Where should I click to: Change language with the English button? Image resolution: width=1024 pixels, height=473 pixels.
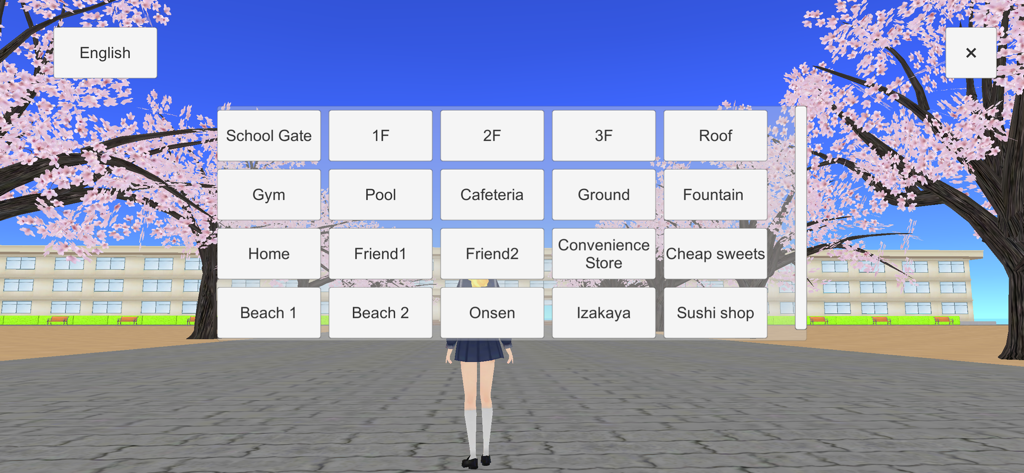click(x=105, y=53)
